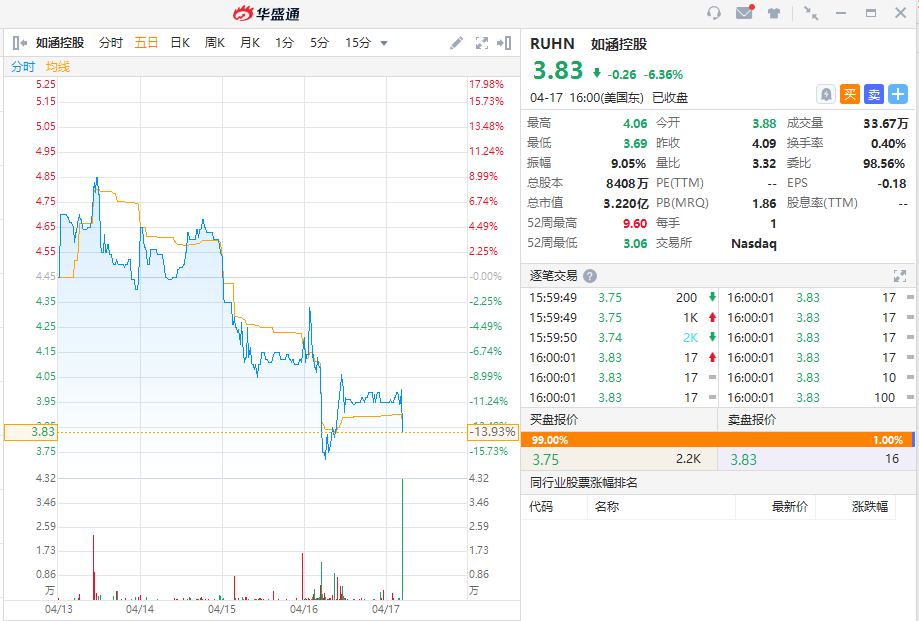Click the orange bid ratio 99.00% bar
This screenshot has height=621, width=919.
pyautogui.click(x=714, y=440)
